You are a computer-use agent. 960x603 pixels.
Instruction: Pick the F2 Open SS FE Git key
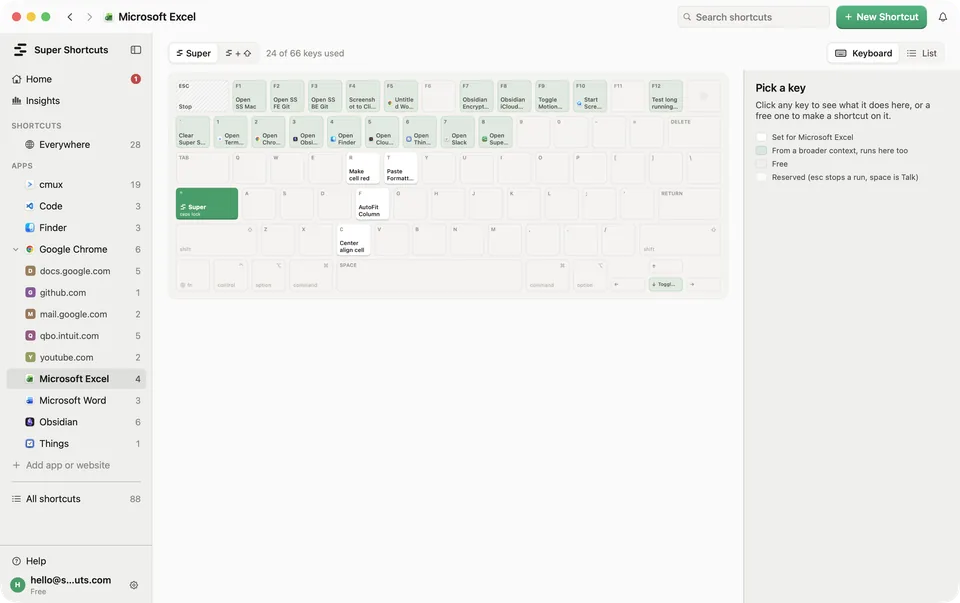click(x=287, y=96)
